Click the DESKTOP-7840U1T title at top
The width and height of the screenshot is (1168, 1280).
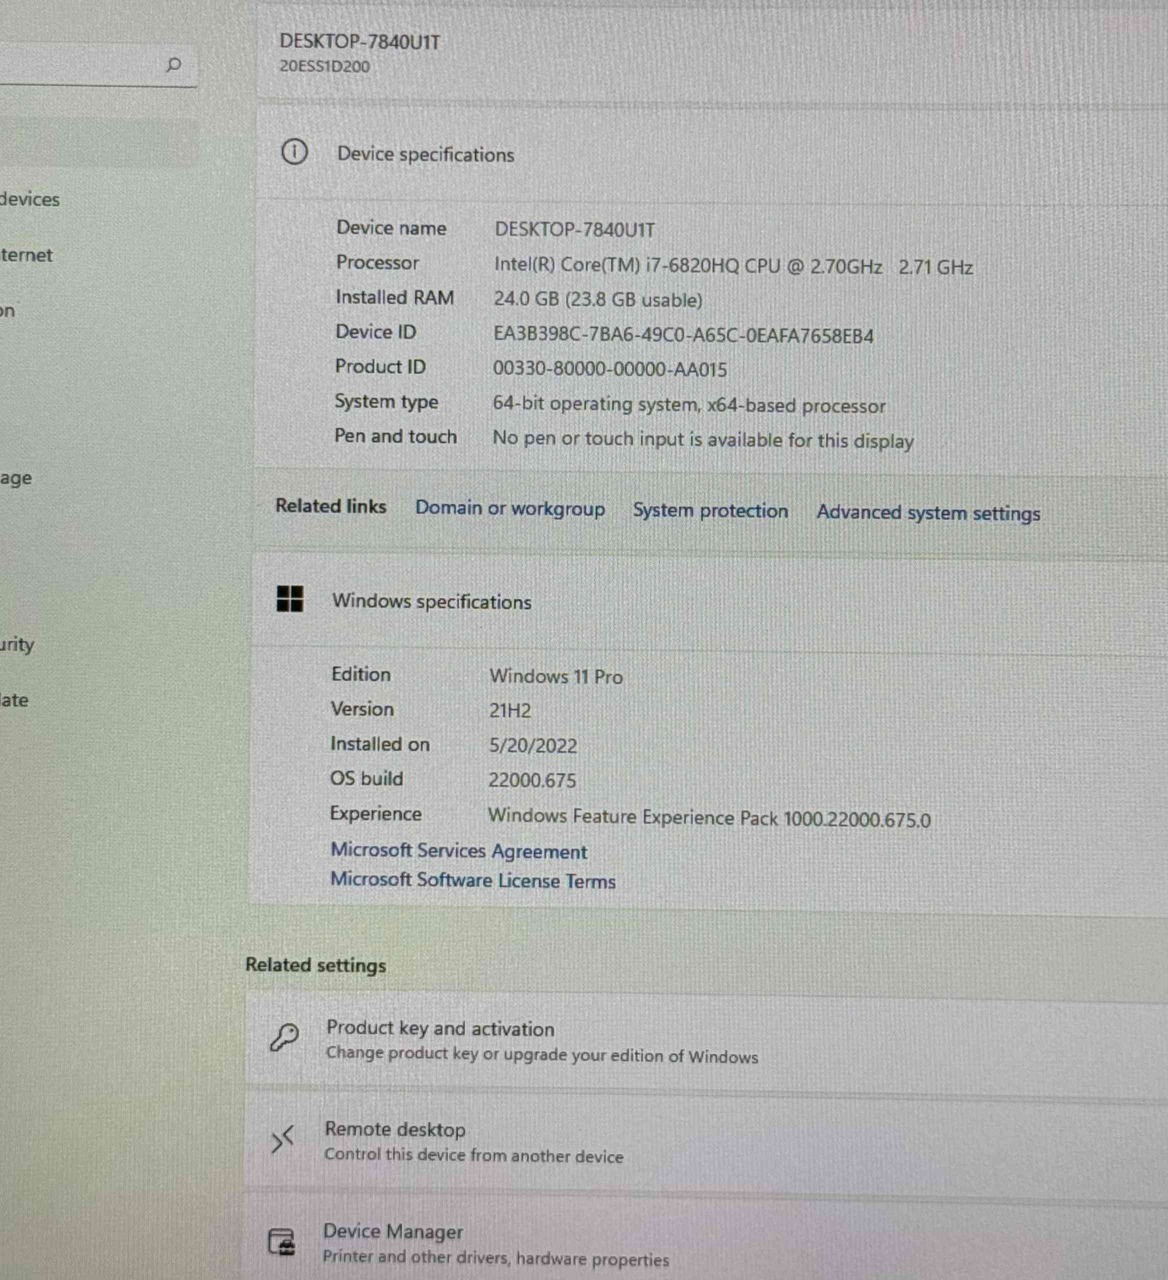[x=360, y=41]
